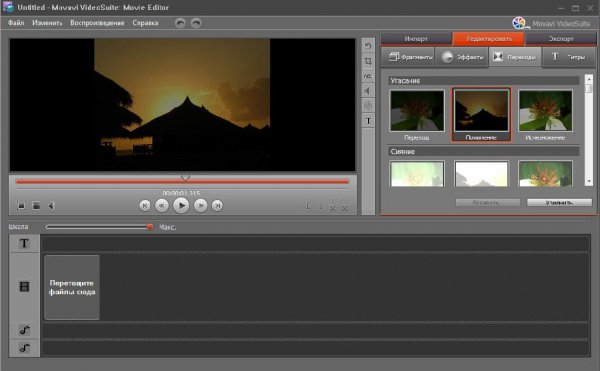This screenshot has height=371, width=600.
Task: Select the third Сияние flower thumbnail
Action: 545,174
